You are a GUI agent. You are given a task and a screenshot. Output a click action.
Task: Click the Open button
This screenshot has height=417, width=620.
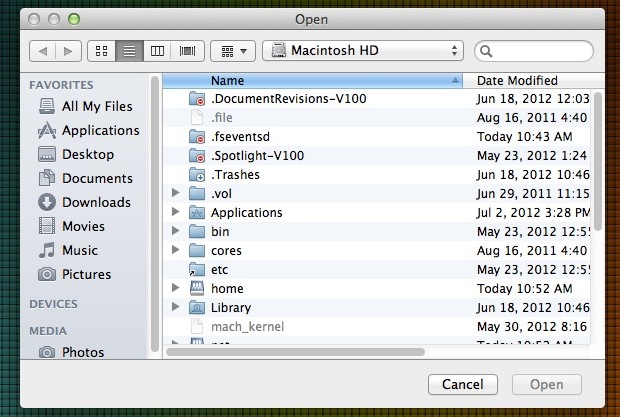(547, 384)
